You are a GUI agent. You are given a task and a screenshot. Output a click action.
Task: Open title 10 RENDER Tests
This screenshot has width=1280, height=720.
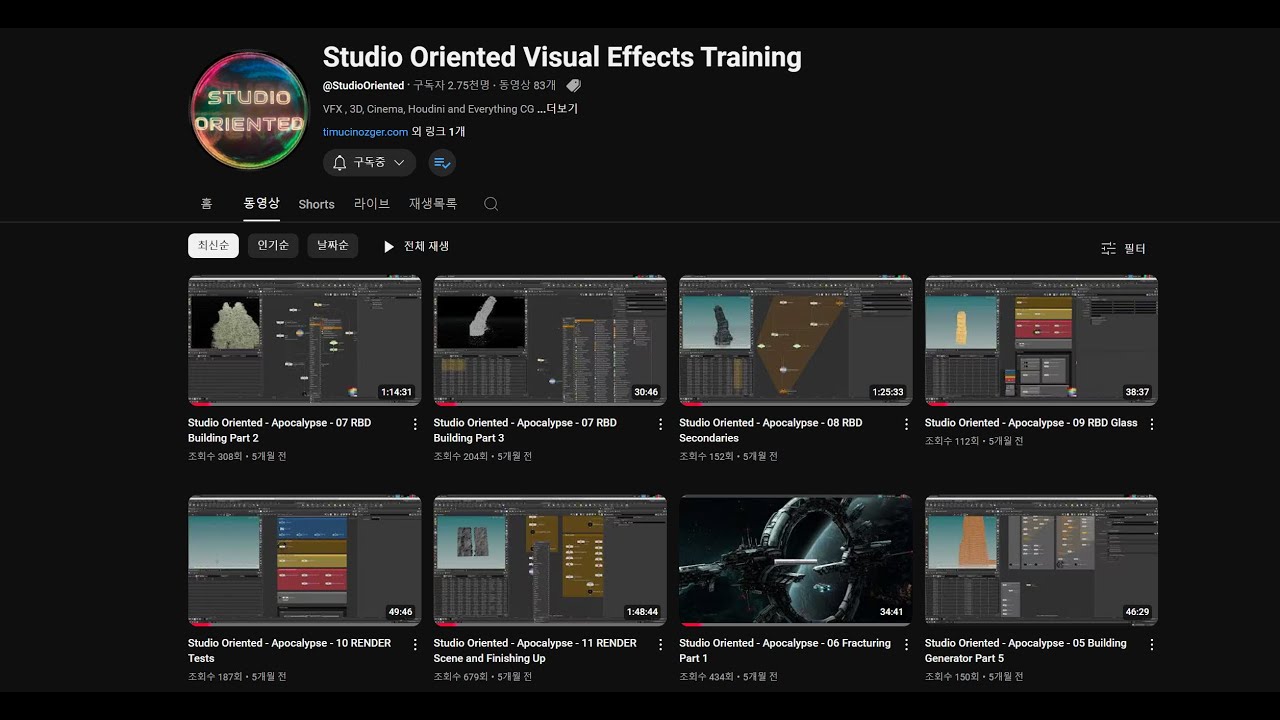[289, 650]
